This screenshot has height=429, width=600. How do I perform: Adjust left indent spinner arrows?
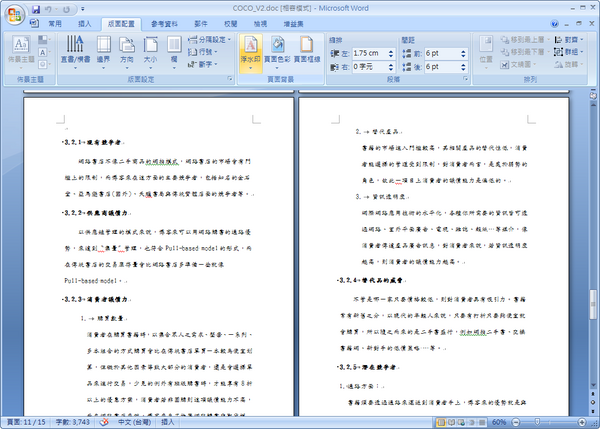coord(391,53)
